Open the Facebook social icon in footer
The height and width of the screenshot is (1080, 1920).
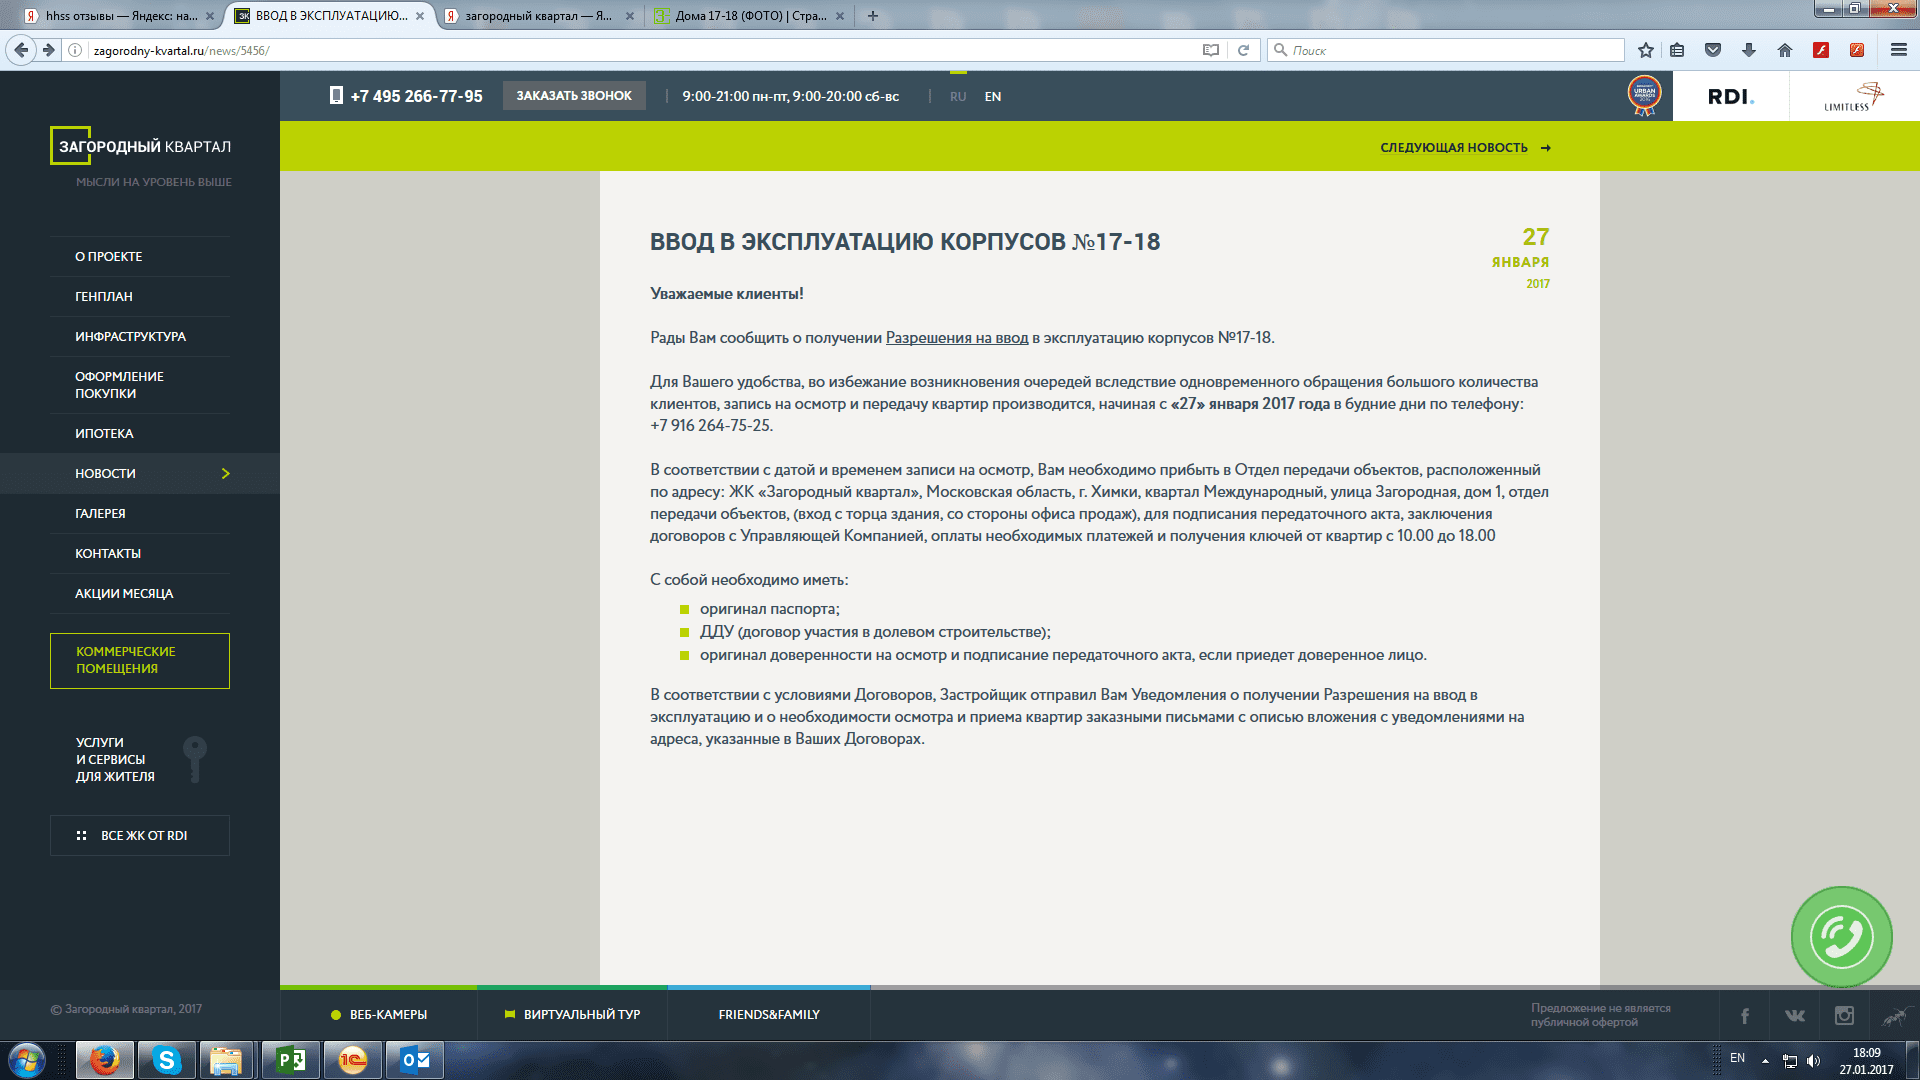[x=1745, y=1016]
